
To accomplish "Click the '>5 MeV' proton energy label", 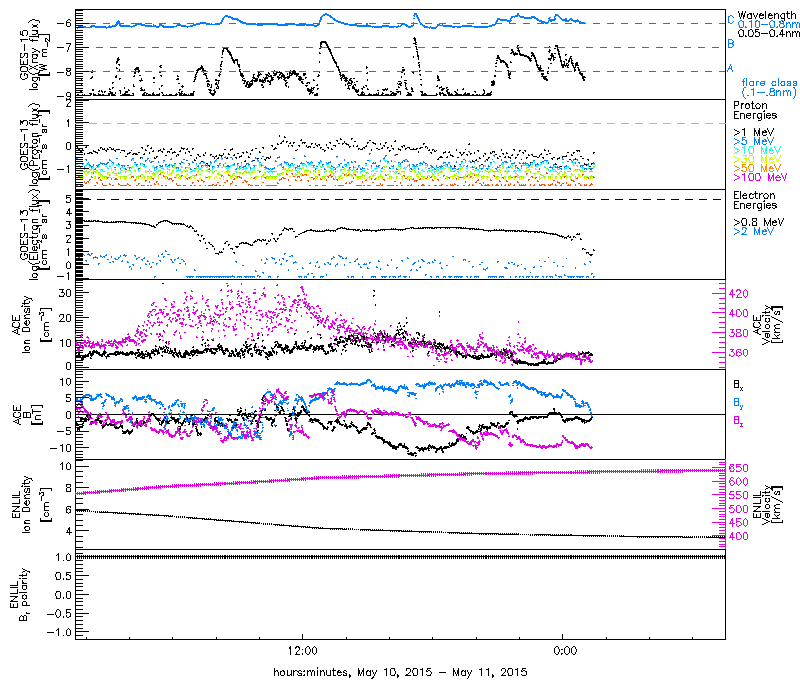I will (754, 141).
